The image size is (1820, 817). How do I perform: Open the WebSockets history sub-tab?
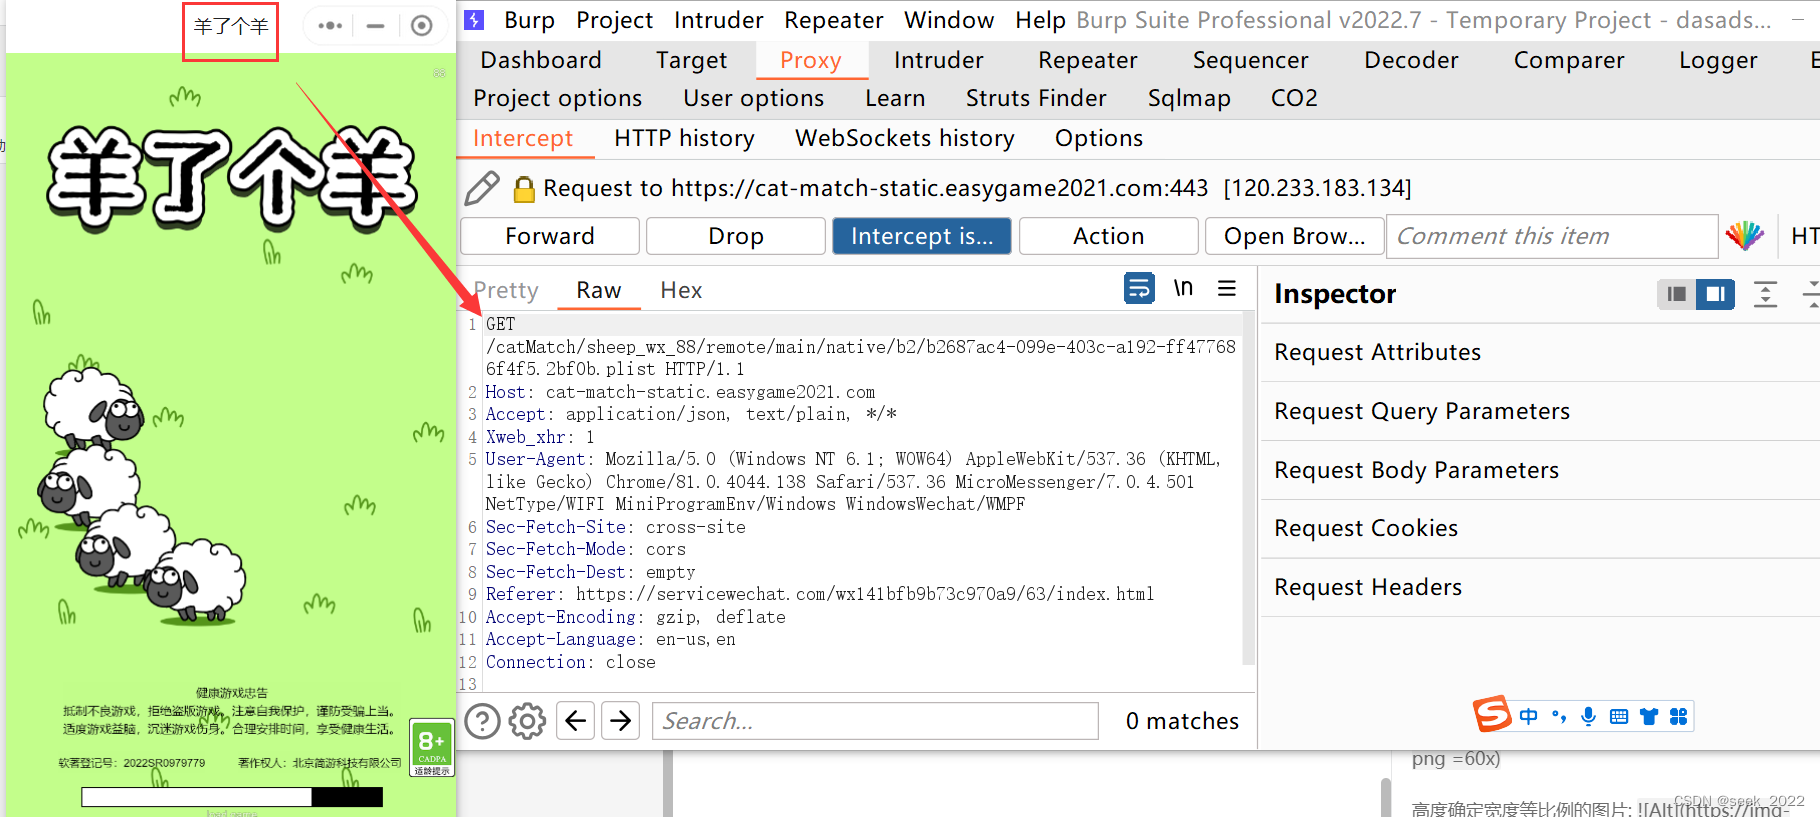[904, 138]
